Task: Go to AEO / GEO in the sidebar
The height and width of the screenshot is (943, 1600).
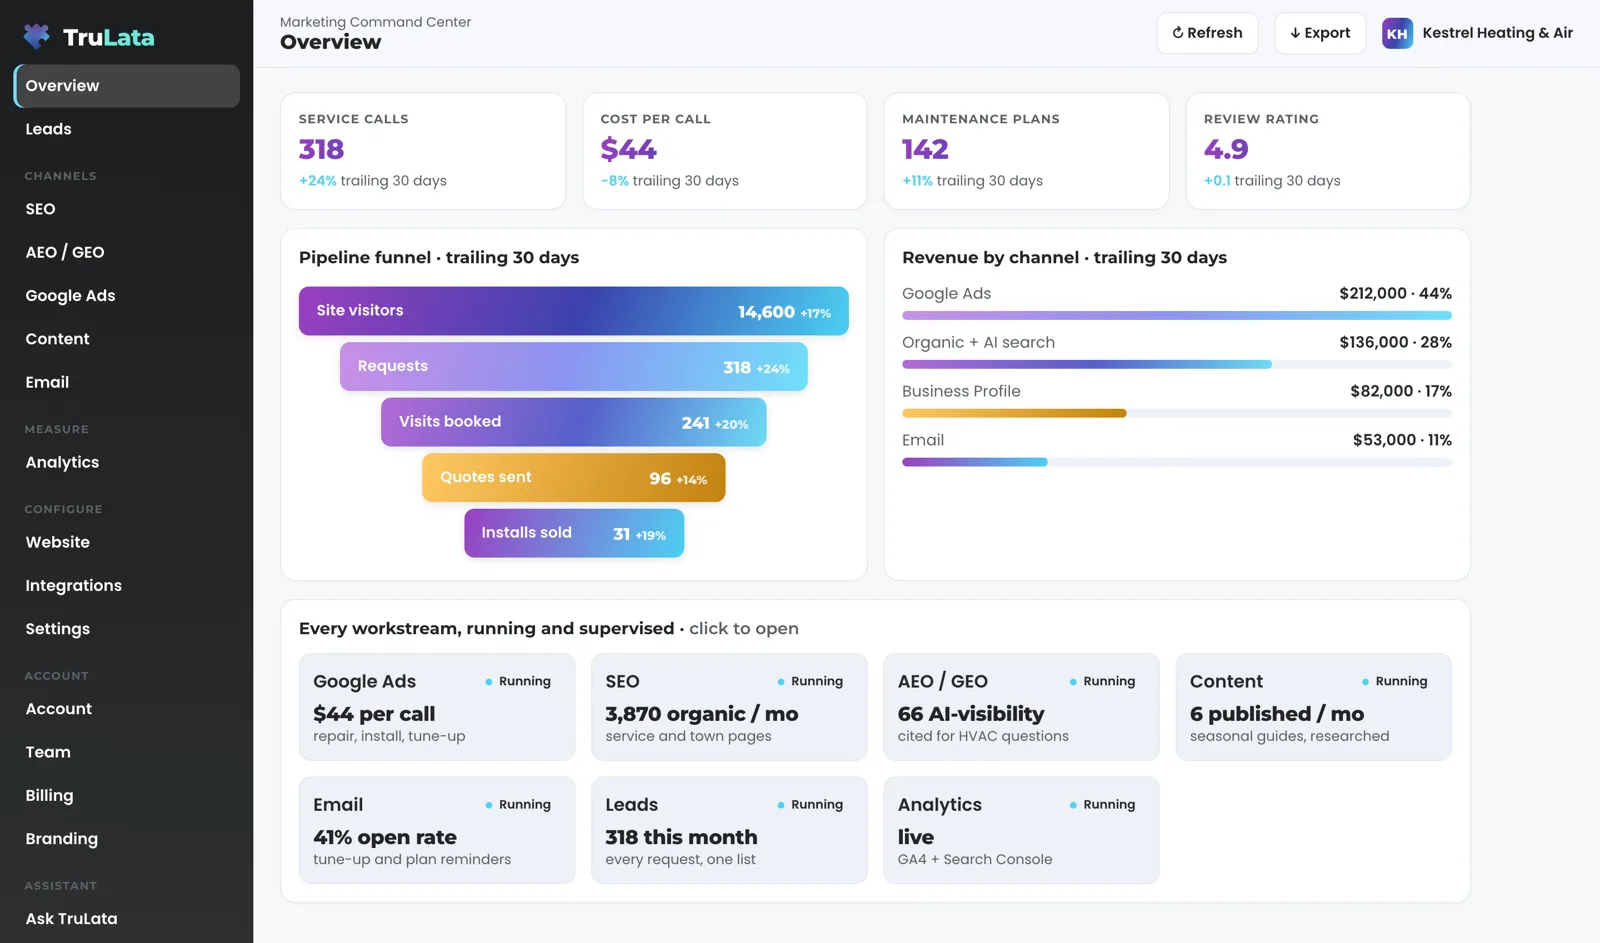Action: click(x=127, y=252)
